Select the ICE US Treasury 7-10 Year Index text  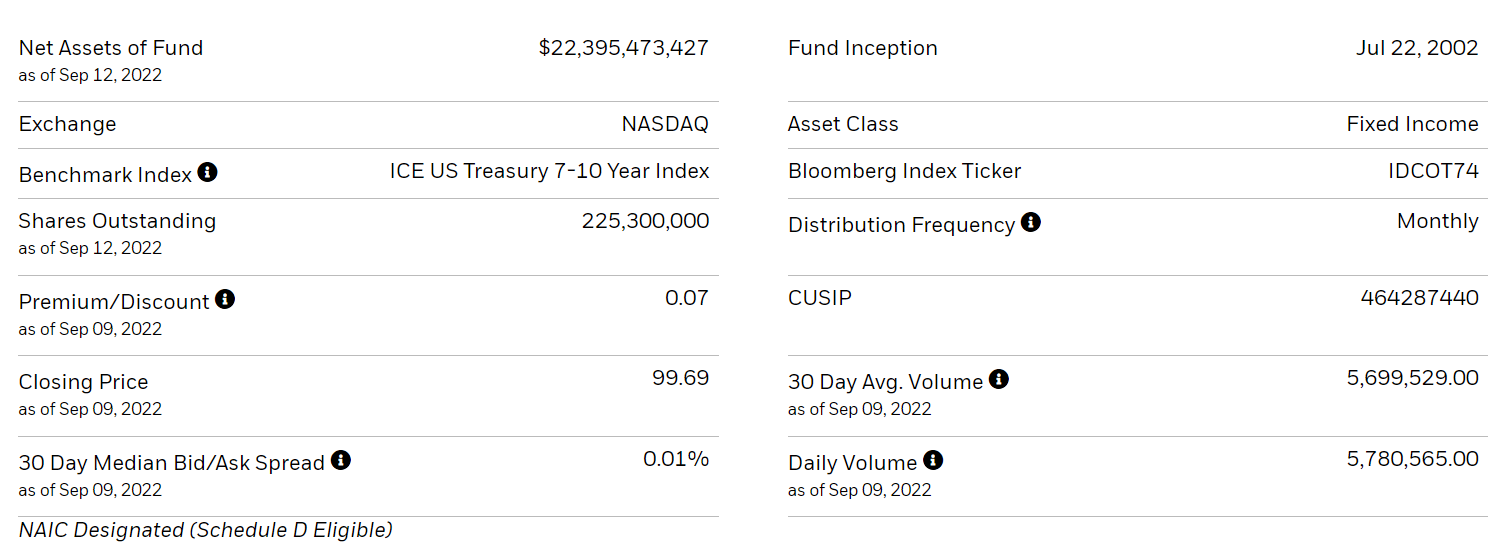549,171
